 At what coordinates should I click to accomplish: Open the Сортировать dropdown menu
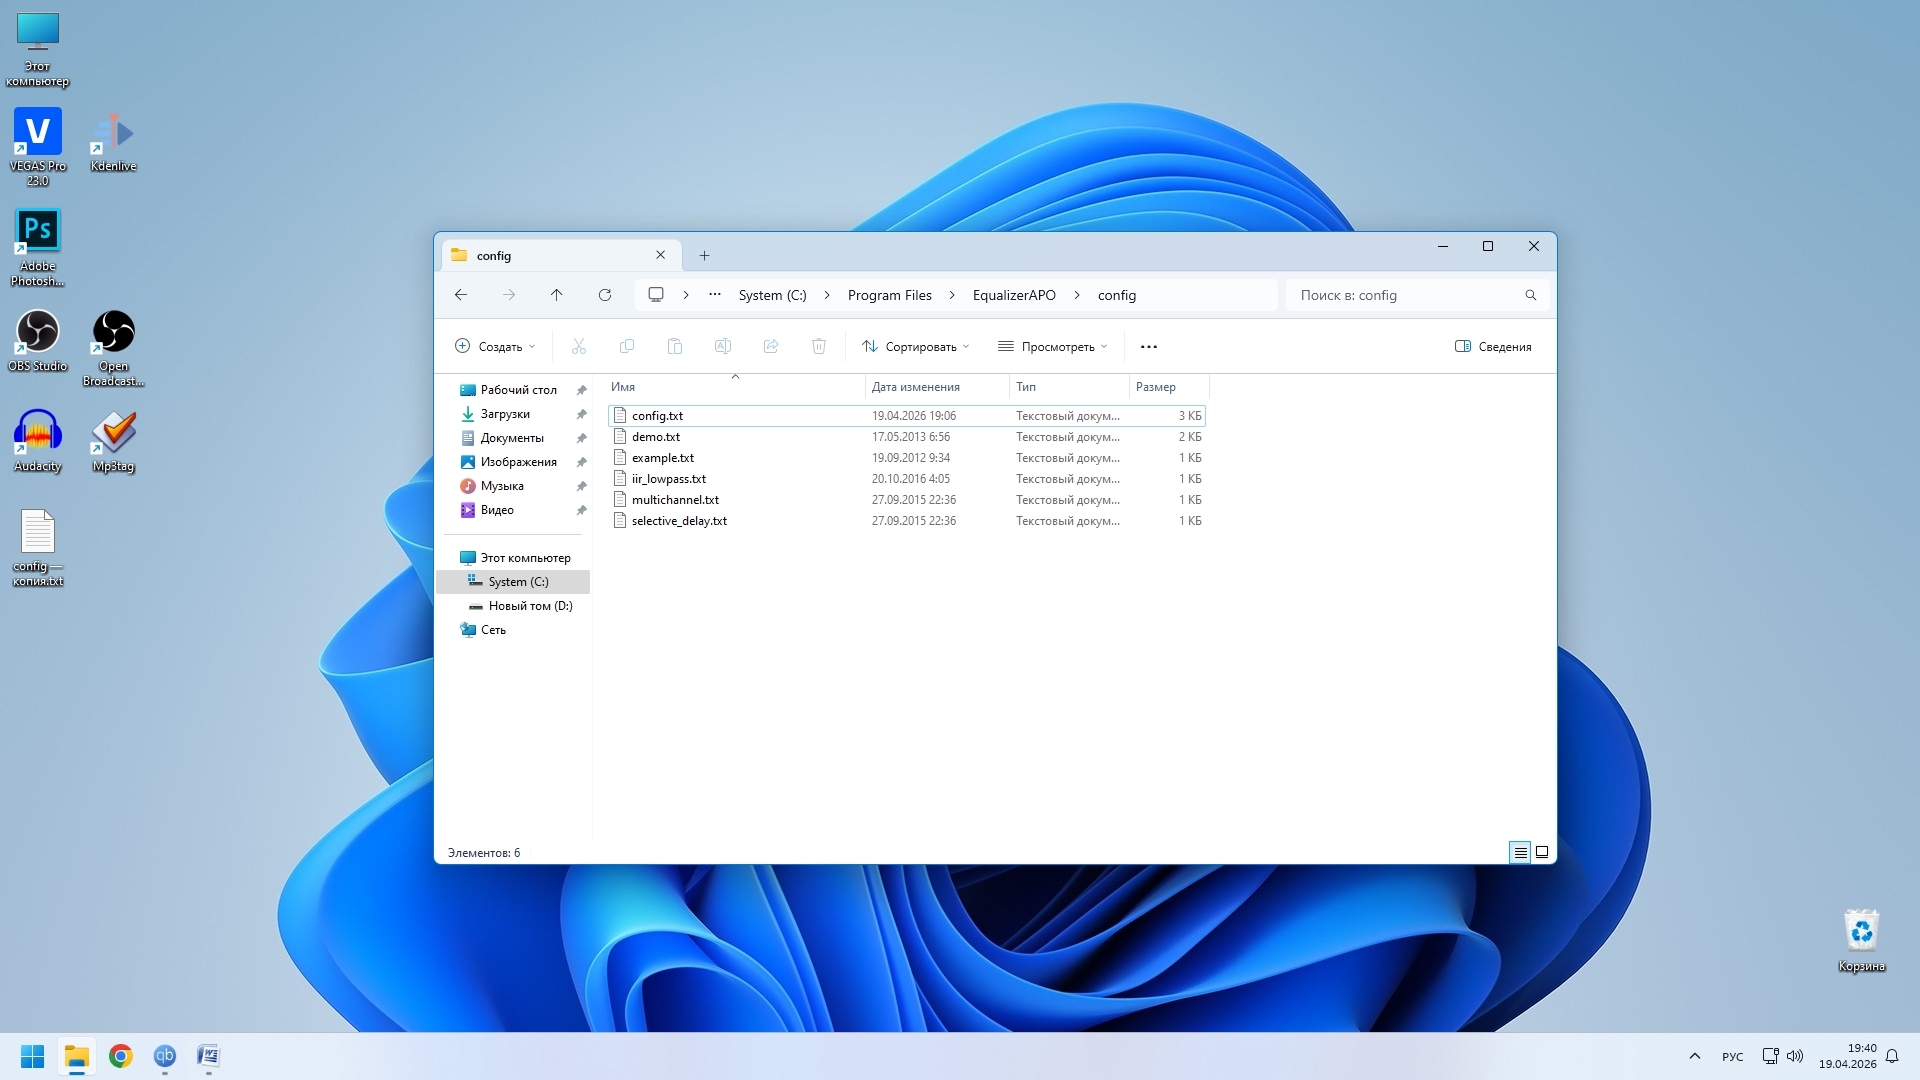tap(915, 347)
